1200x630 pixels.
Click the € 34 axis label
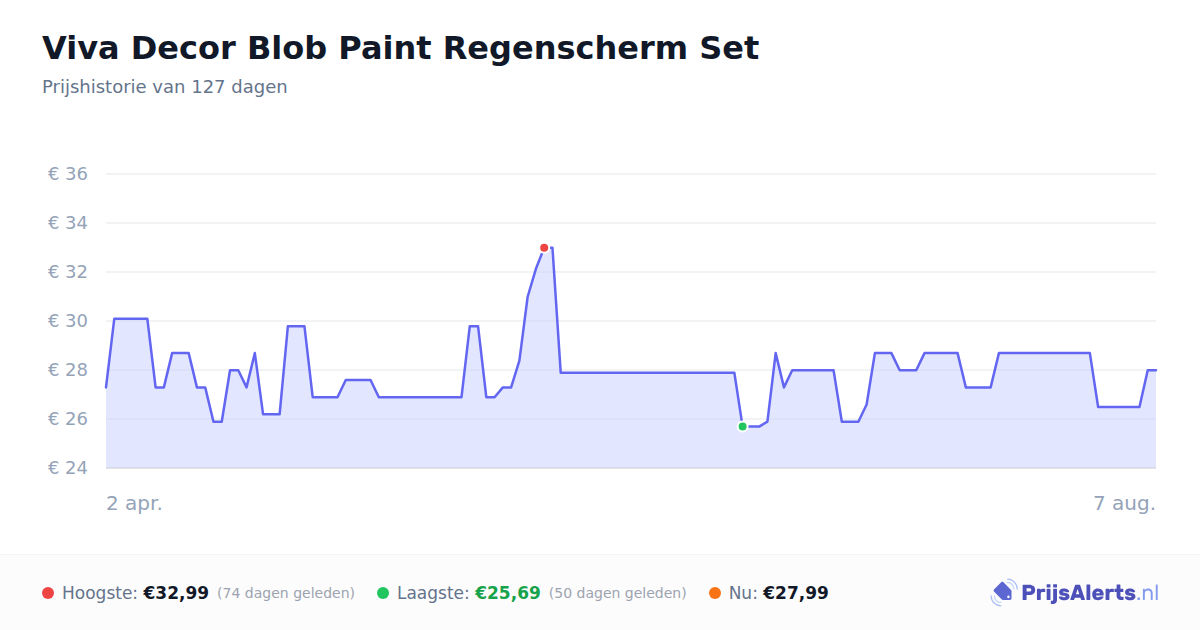(x=68, y=223)
